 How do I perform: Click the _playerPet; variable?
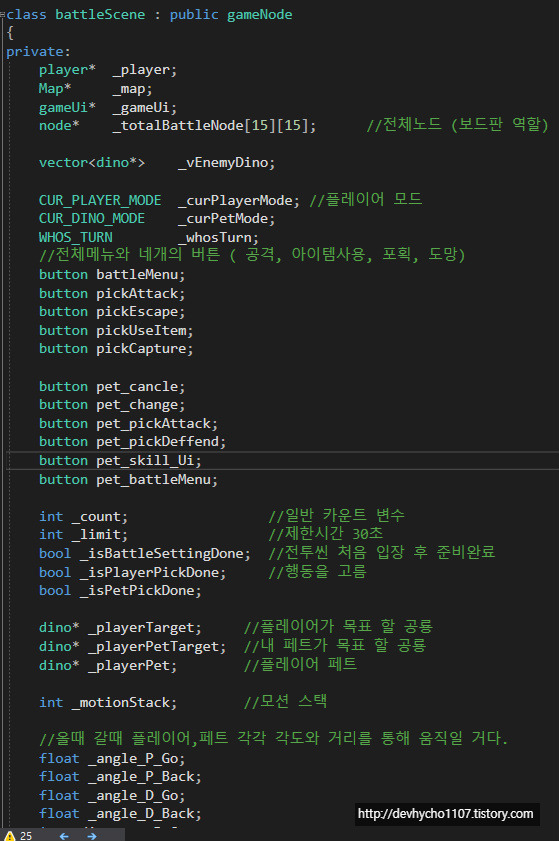pos(133,666)
